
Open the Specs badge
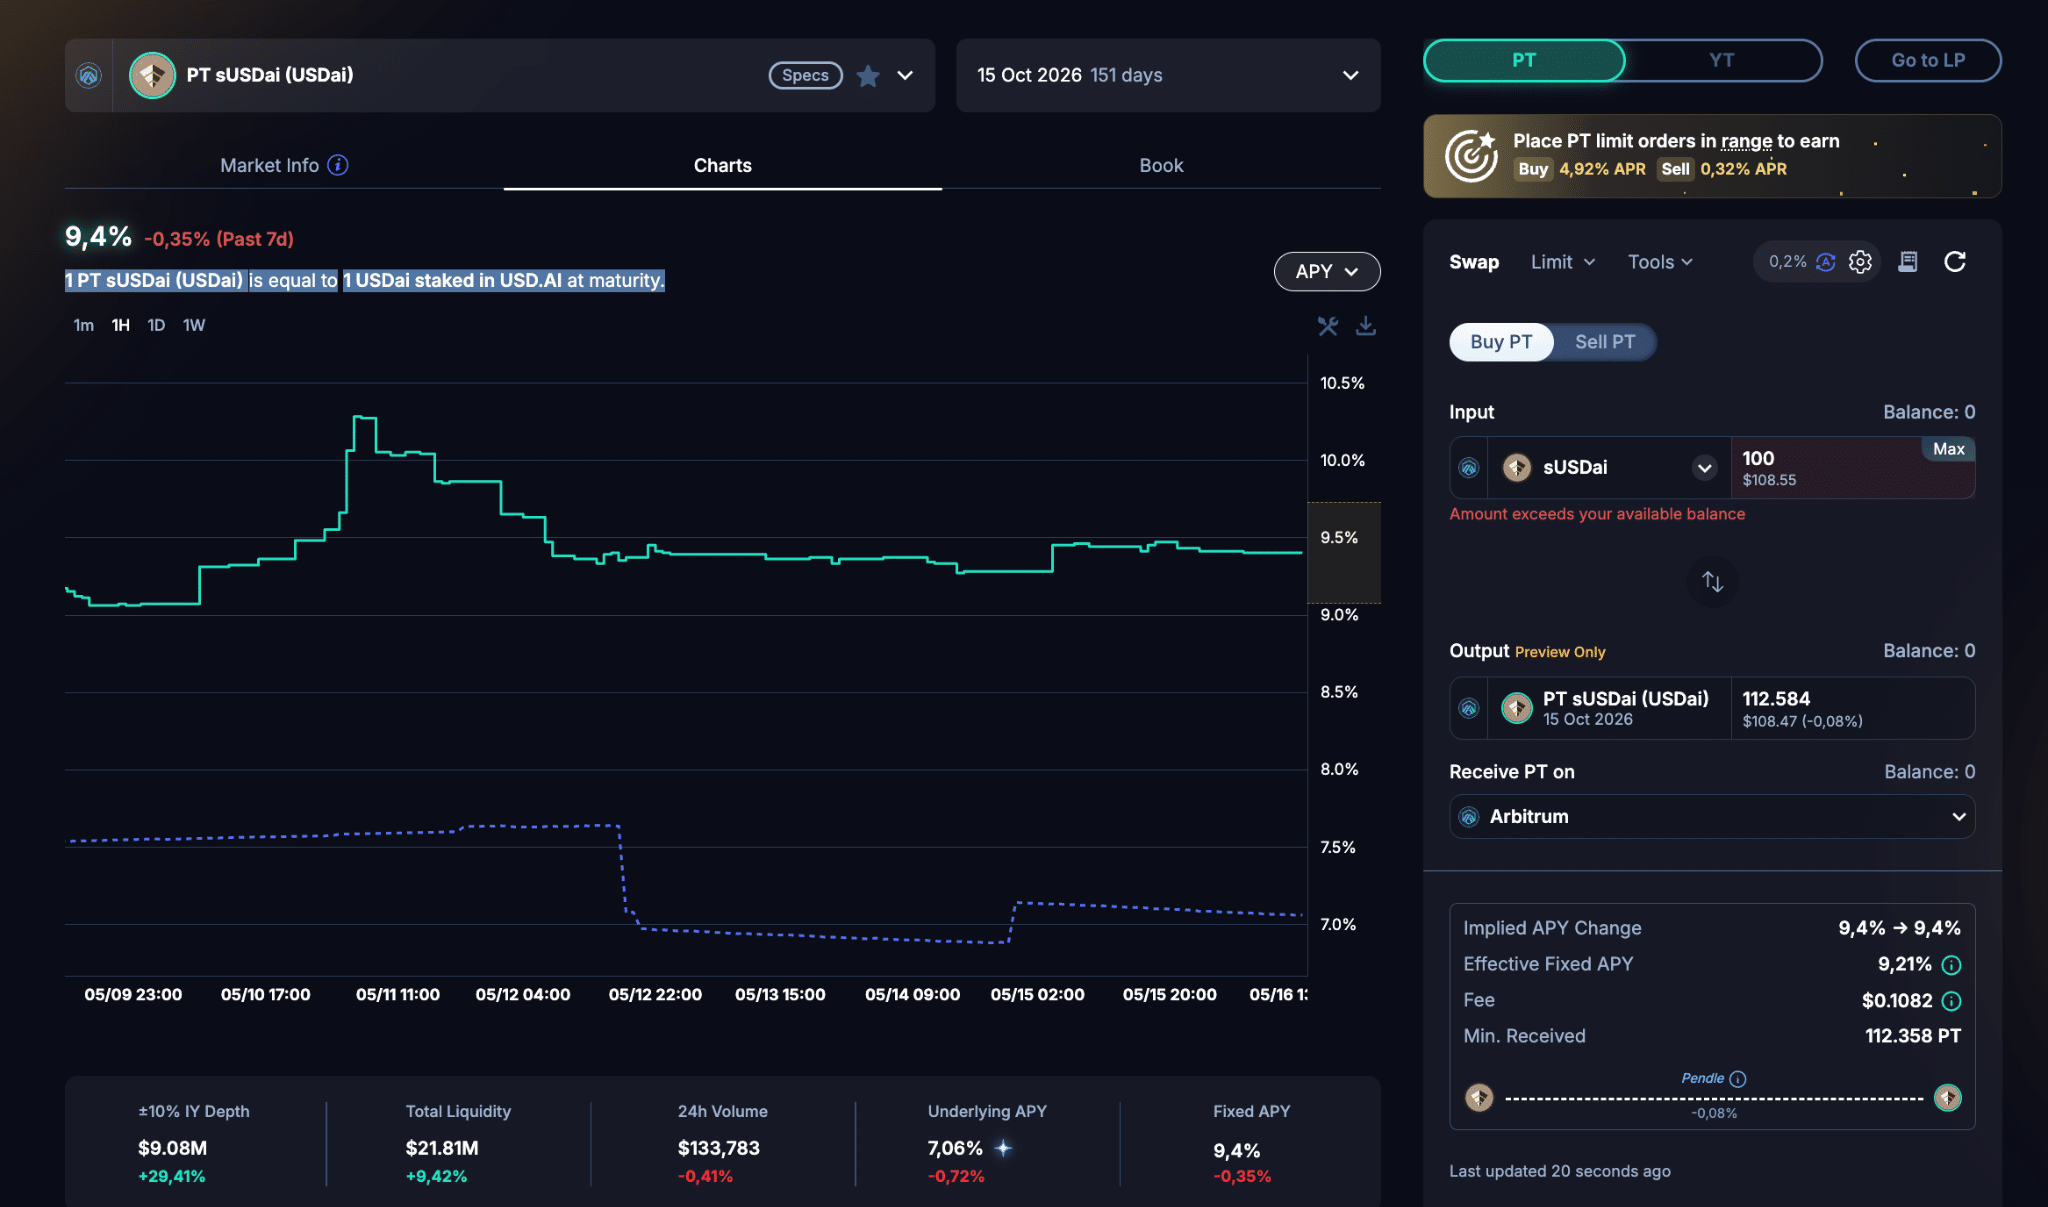pyautogui.click(x=805, y=76)
